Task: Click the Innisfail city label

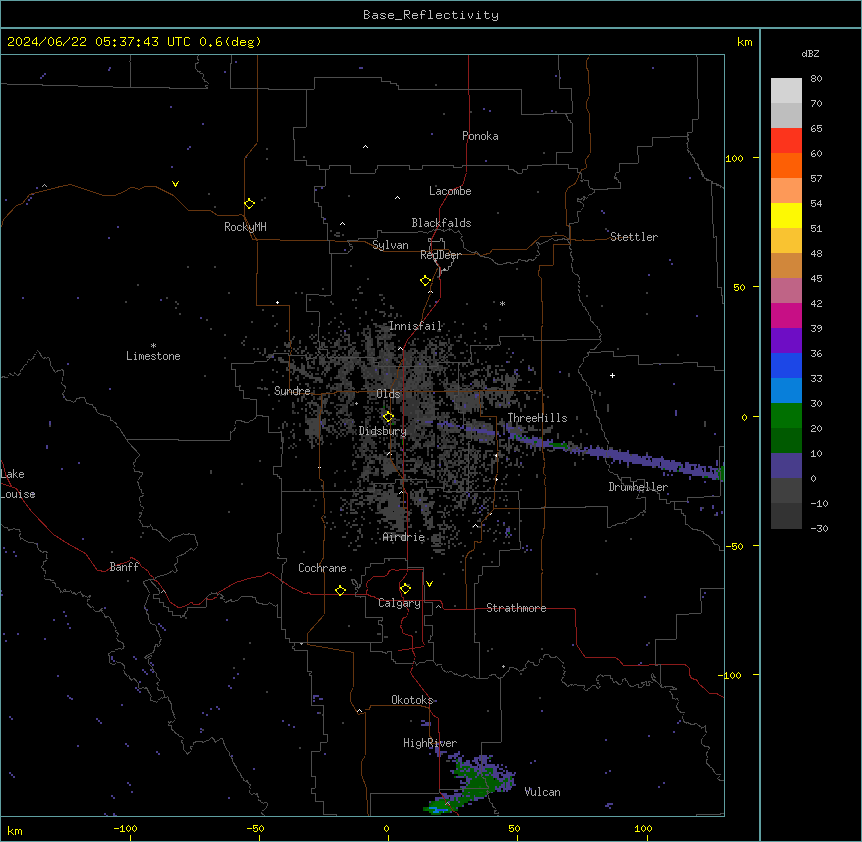Action: (415, 326)
